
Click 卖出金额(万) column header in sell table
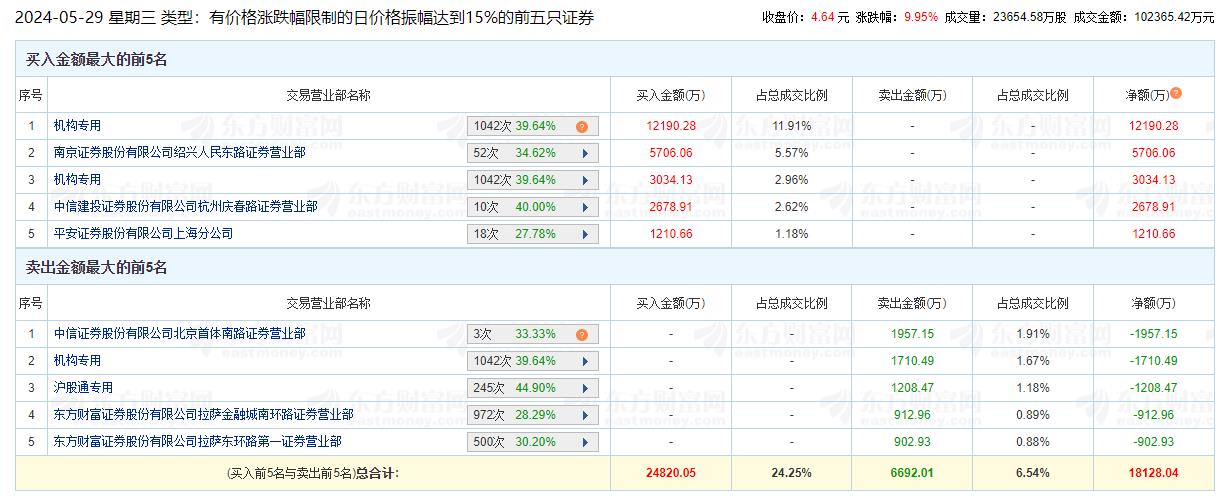click(x=912, y=304)
